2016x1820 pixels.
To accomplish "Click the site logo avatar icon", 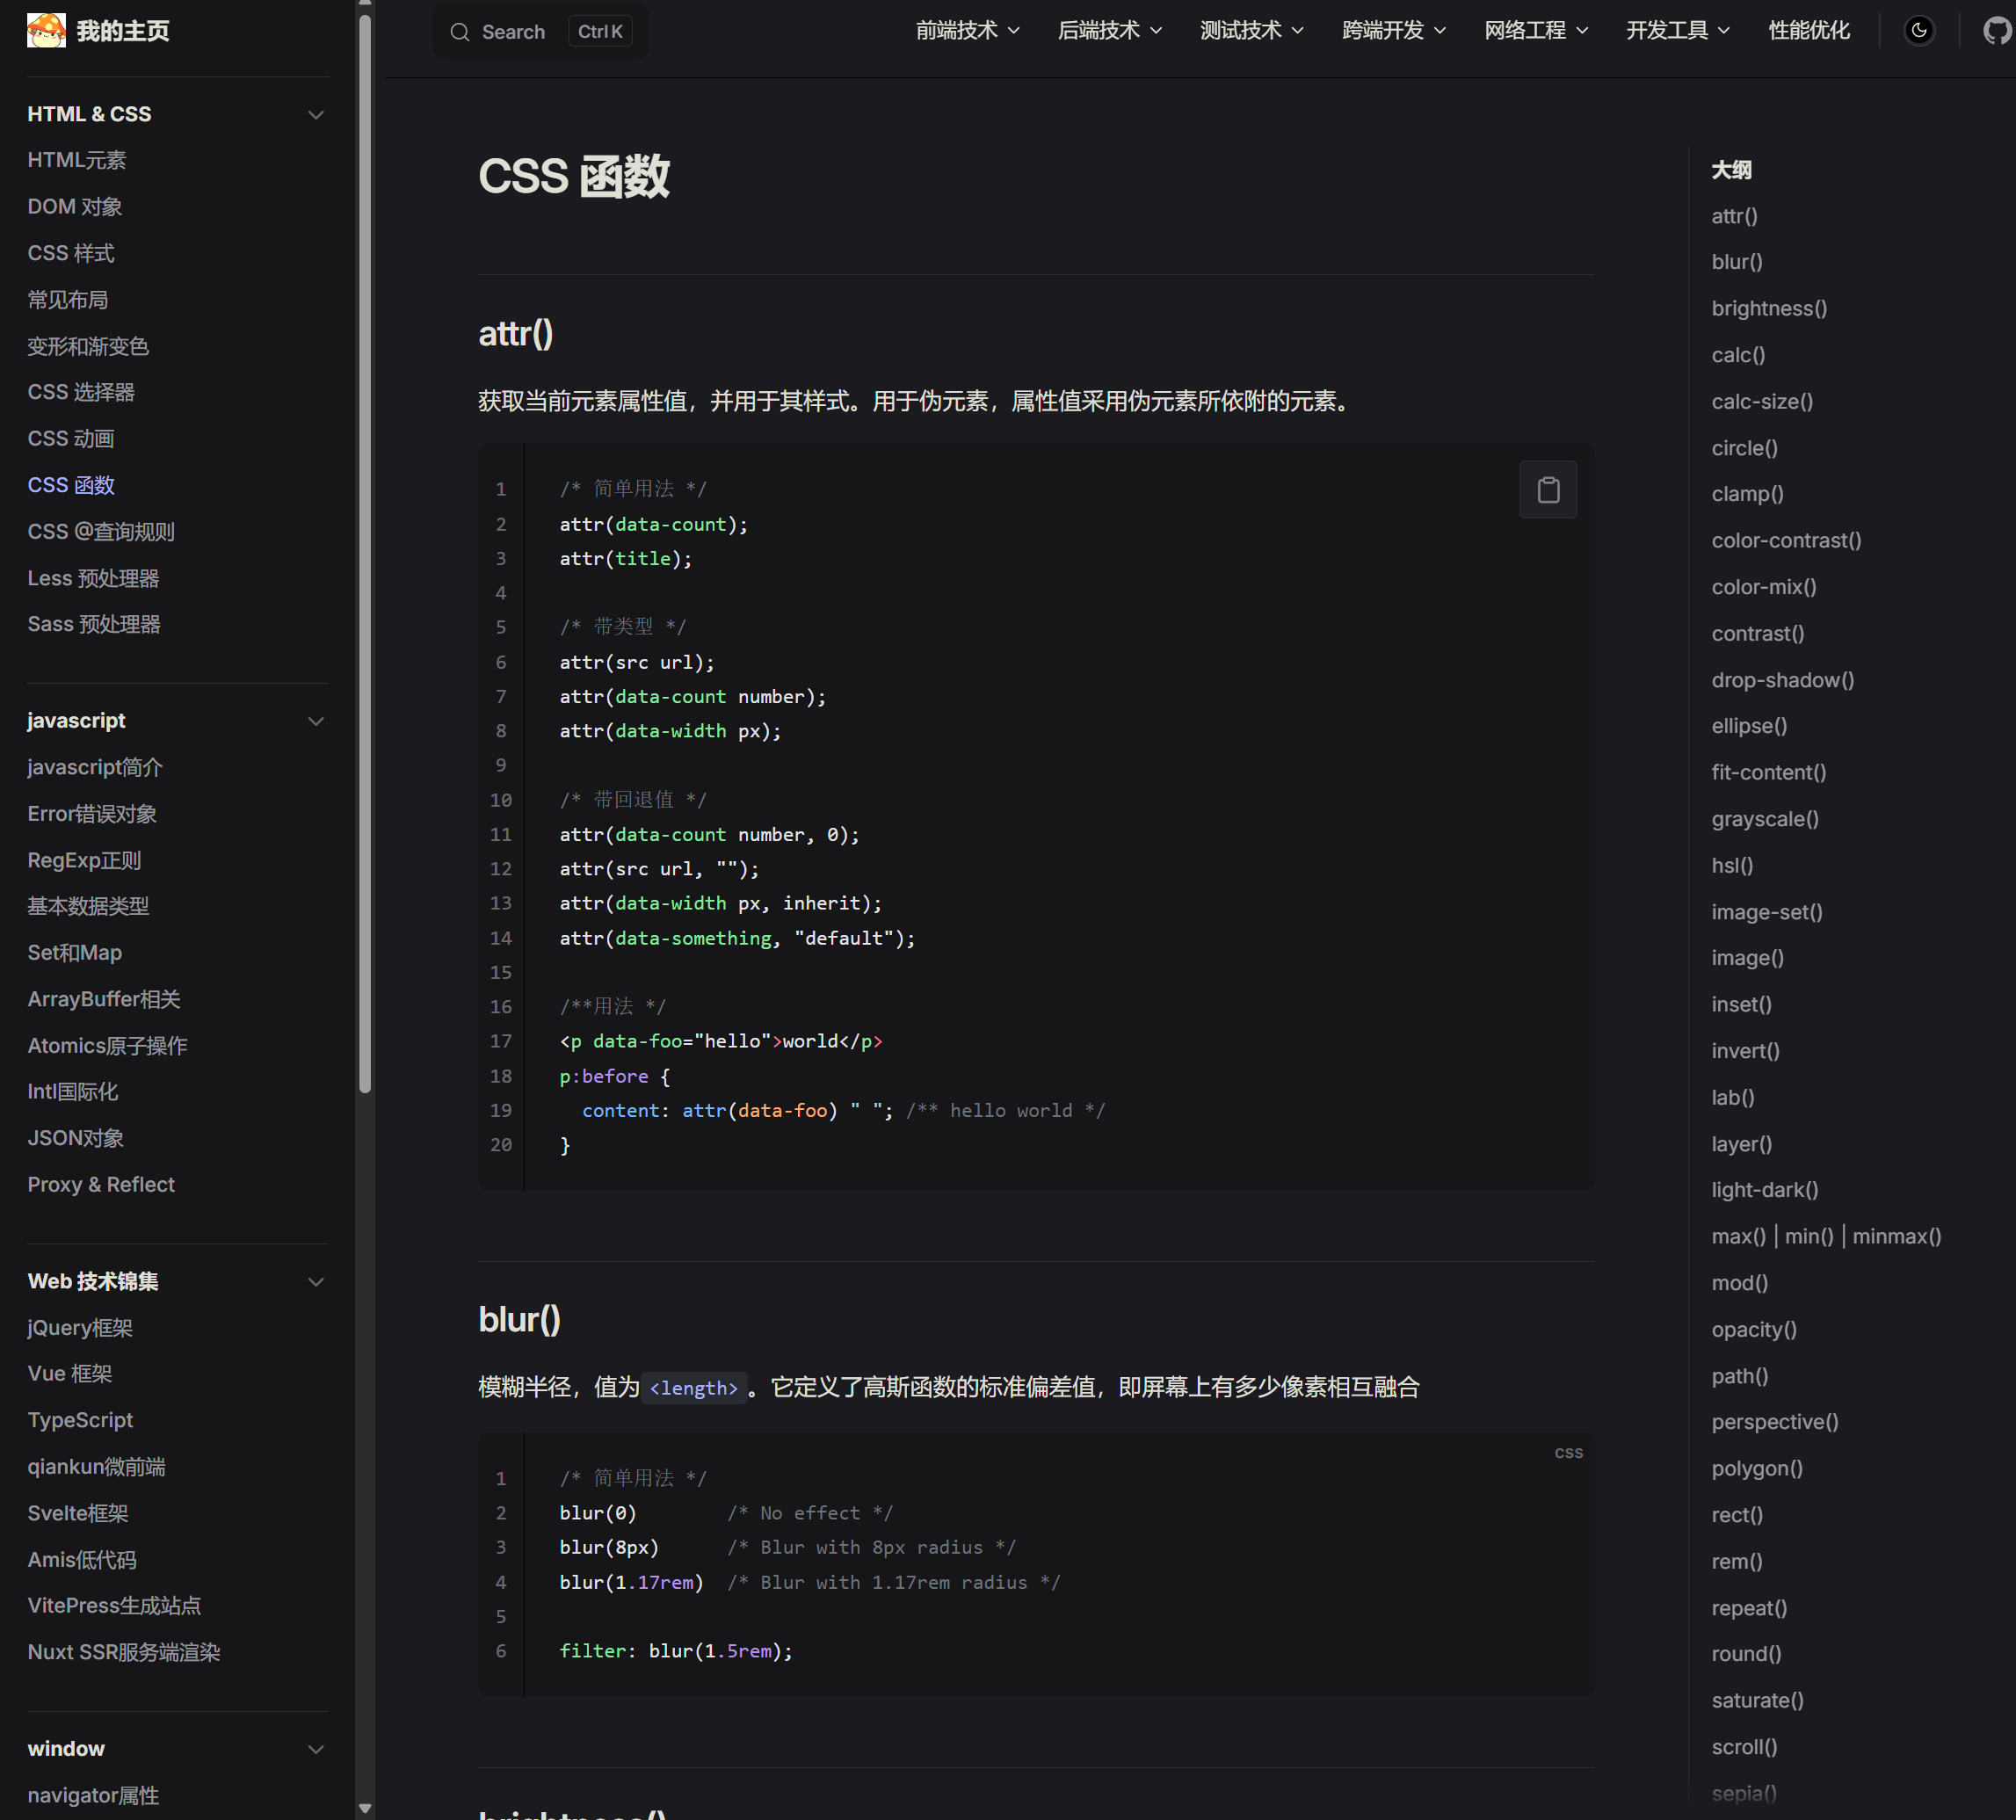I will (x=46, y=31).
